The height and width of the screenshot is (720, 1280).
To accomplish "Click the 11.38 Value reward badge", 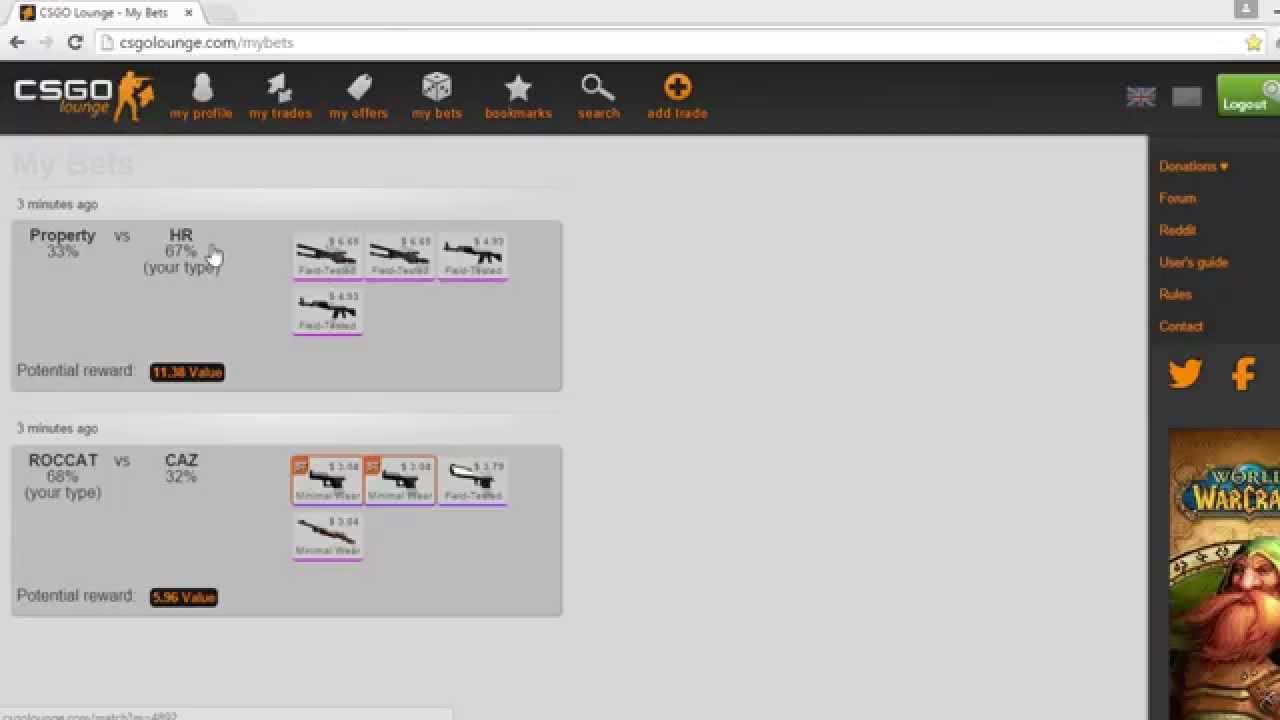I will click(x=187, y=372).
